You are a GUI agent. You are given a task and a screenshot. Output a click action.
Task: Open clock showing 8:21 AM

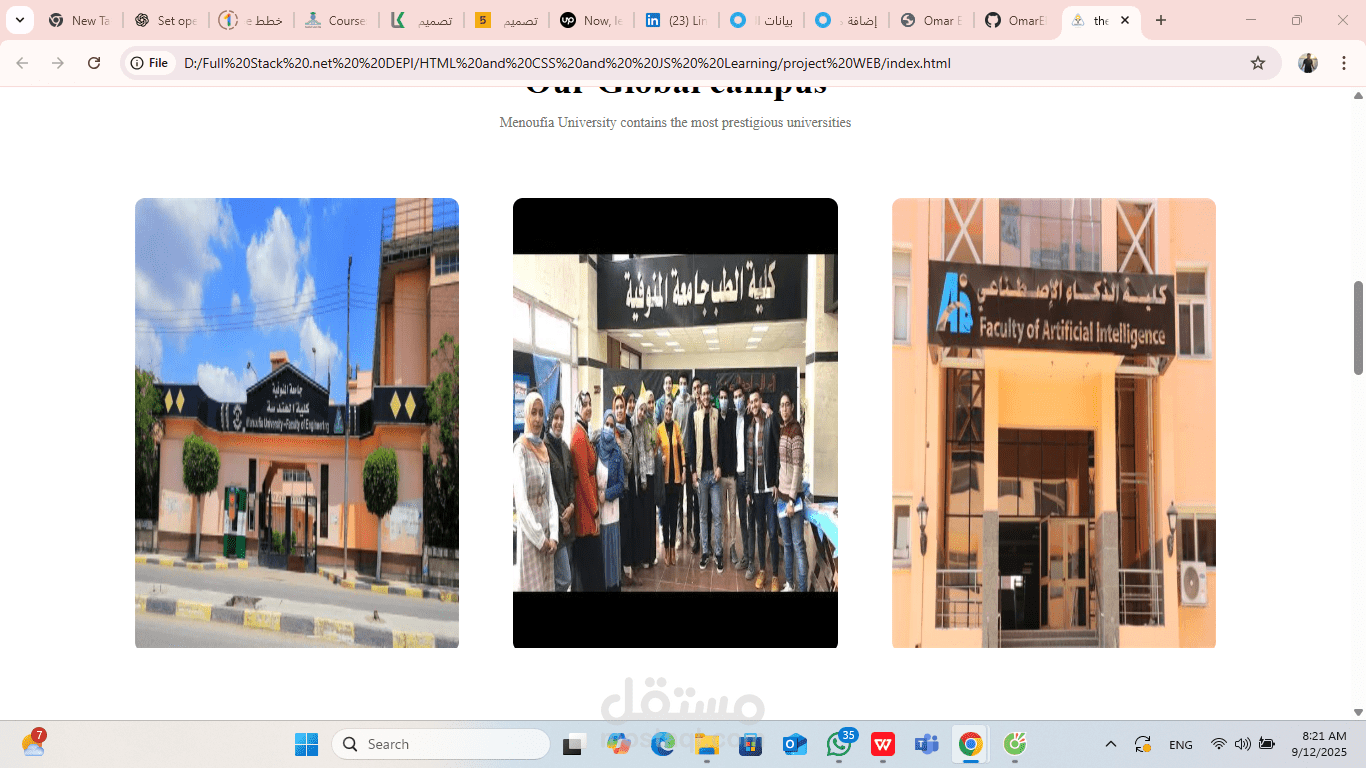(1318, 744)
